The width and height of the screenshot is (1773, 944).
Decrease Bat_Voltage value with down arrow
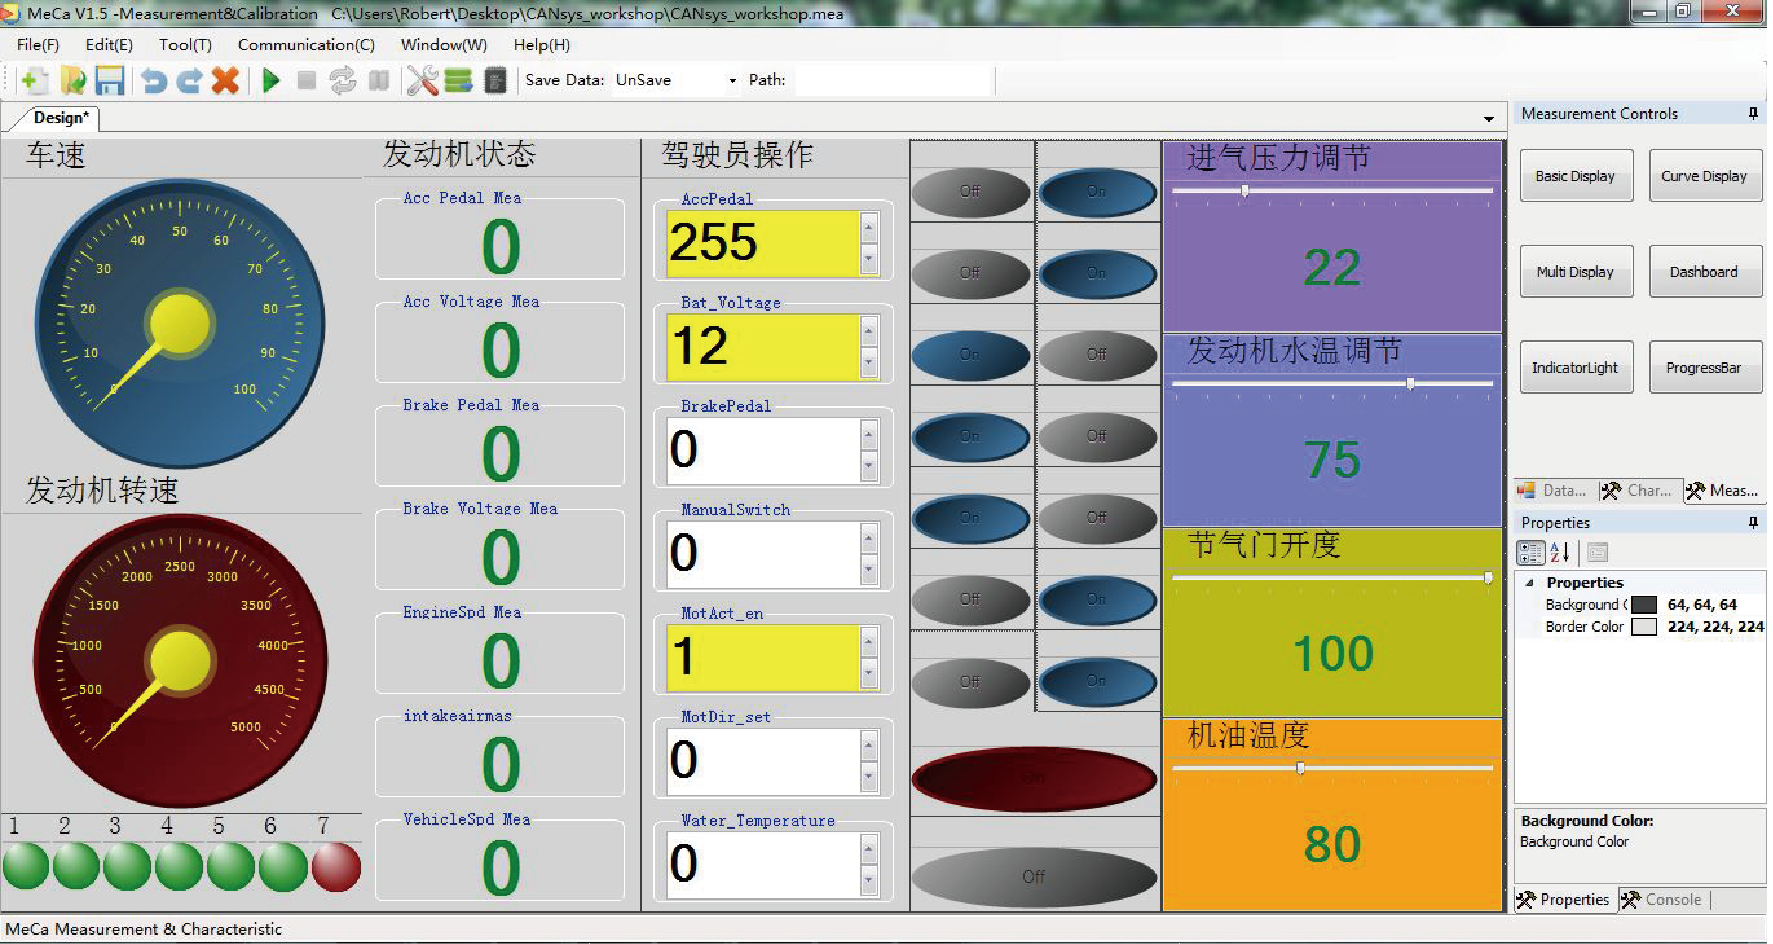[x=868, y=363]
